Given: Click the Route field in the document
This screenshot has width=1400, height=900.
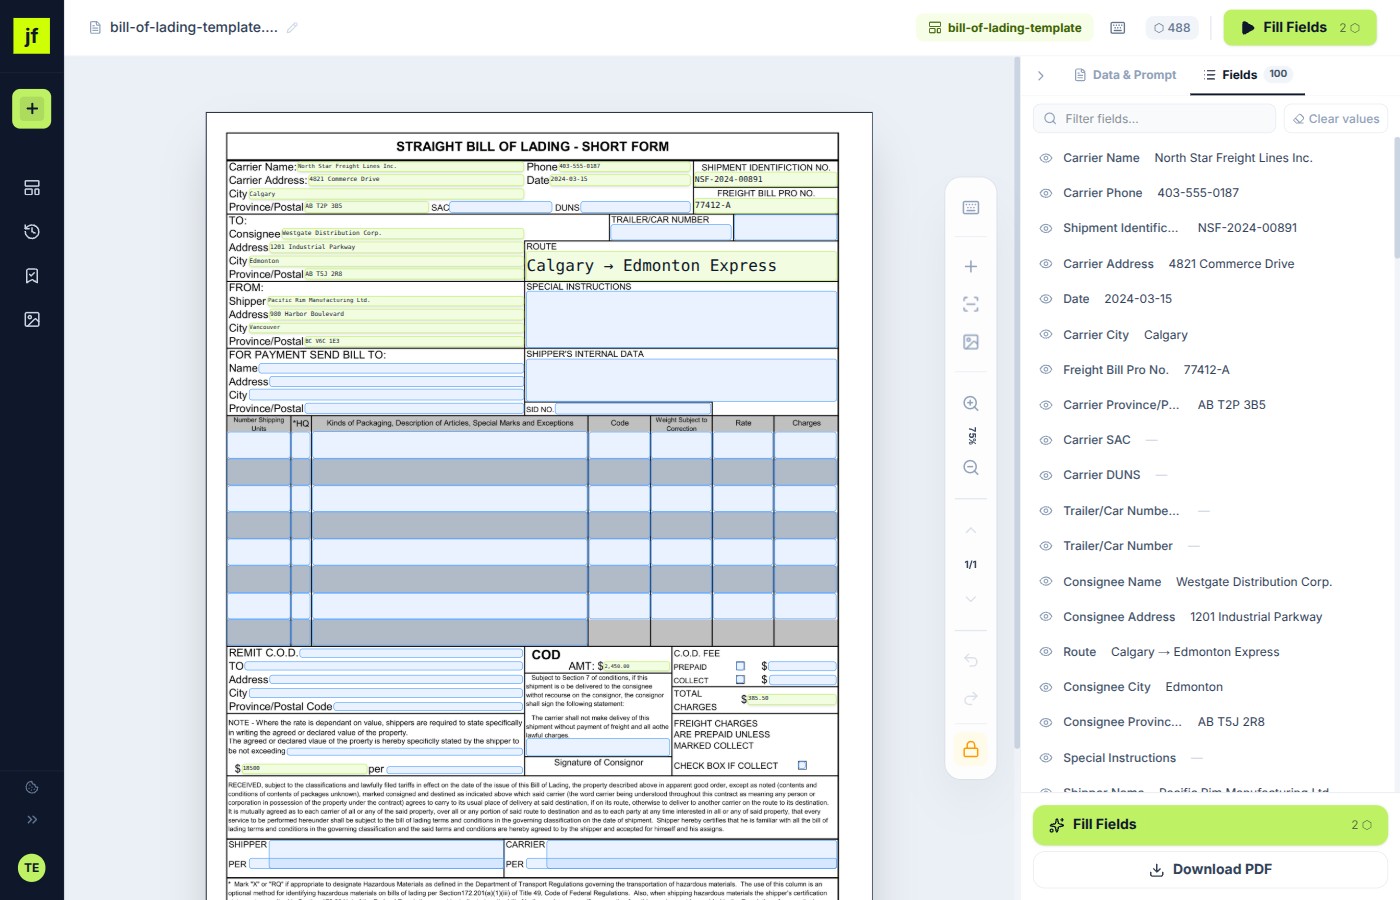Looking at the screenshot, I should click(x=681, y=266).
